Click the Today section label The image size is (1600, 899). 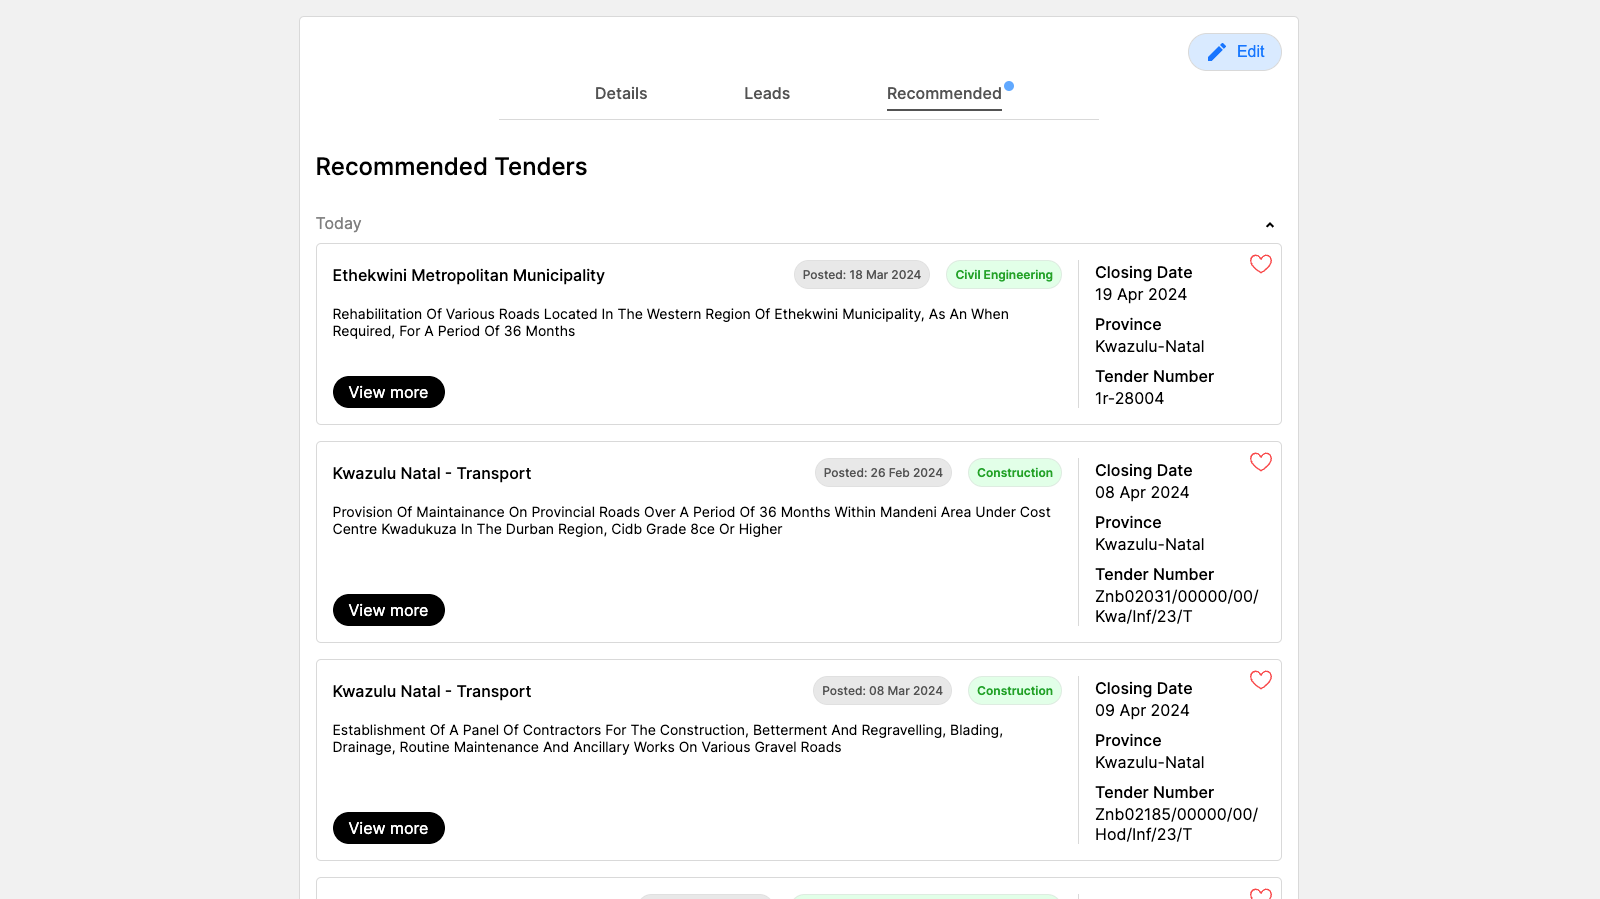click(338, 223)
